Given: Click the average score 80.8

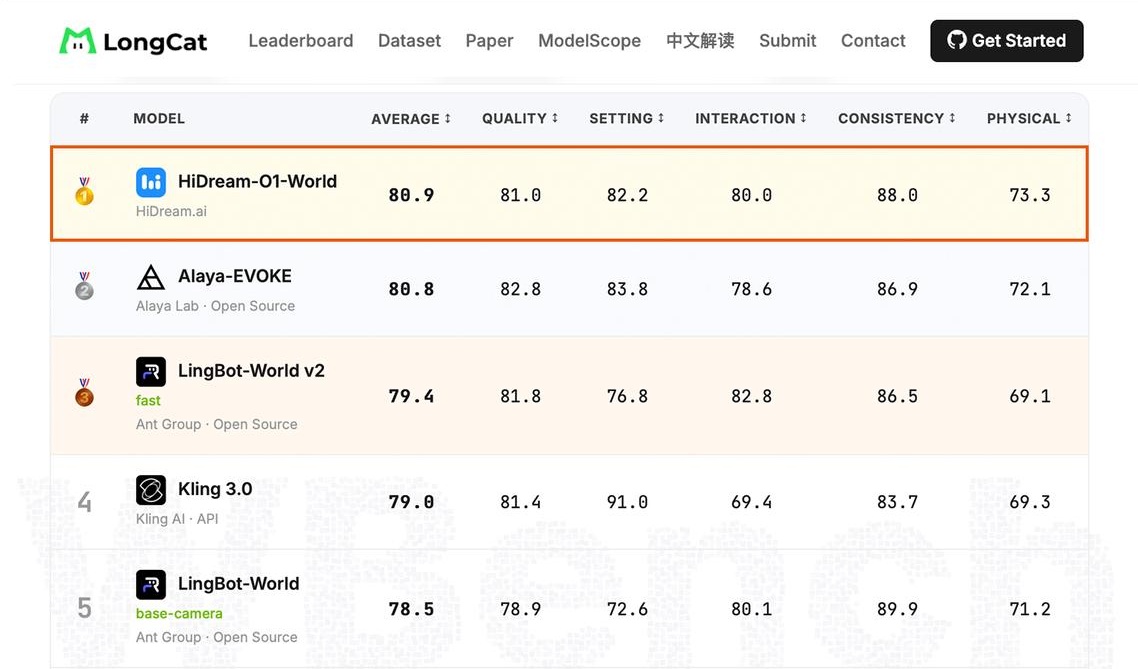Looking at the screenshot, I should pos(411,290).
